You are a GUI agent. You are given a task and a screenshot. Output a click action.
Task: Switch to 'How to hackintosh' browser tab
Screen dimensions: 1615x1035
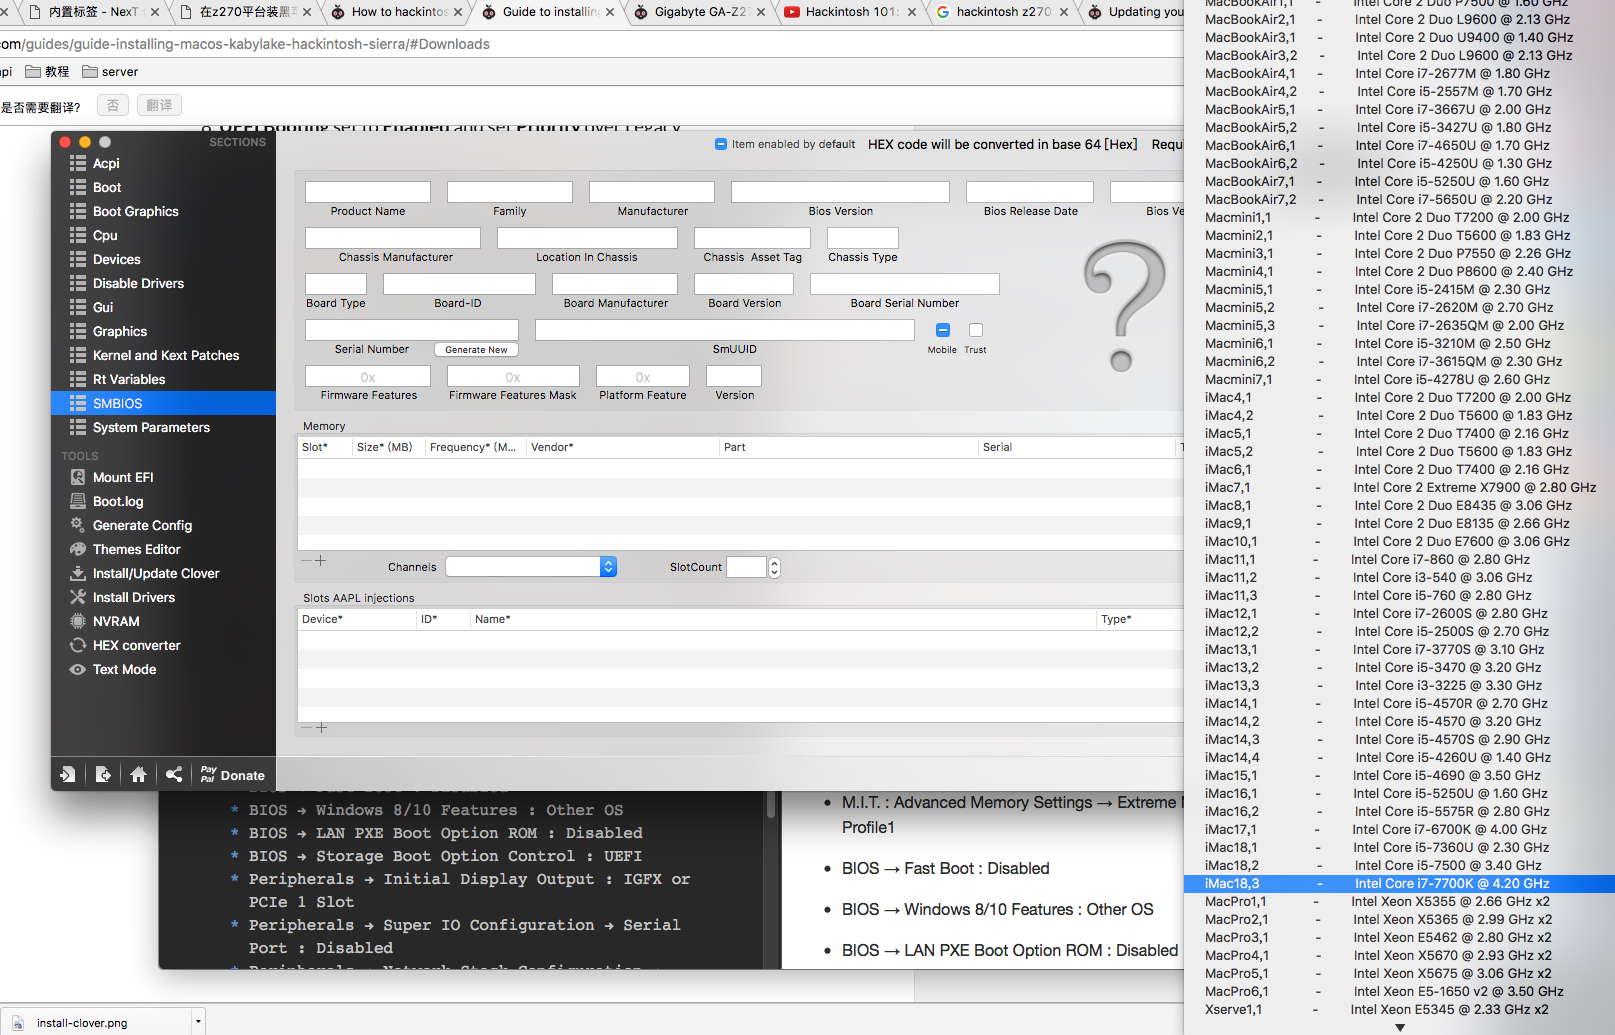[x=399, y=12]
